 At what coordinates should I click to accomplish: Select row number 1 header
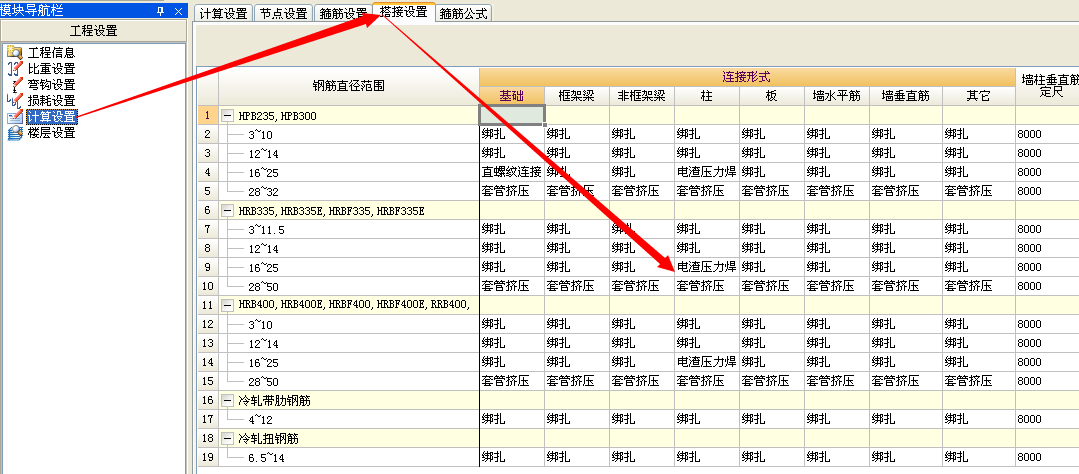(x=208, y=116)
